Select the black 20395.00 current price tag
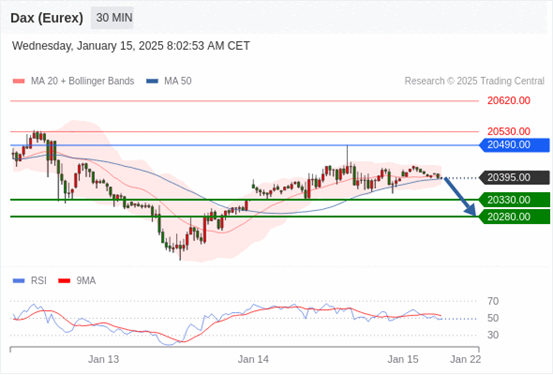Image resolution: width=553 pixels, height=375 pixels. point(514,177)
